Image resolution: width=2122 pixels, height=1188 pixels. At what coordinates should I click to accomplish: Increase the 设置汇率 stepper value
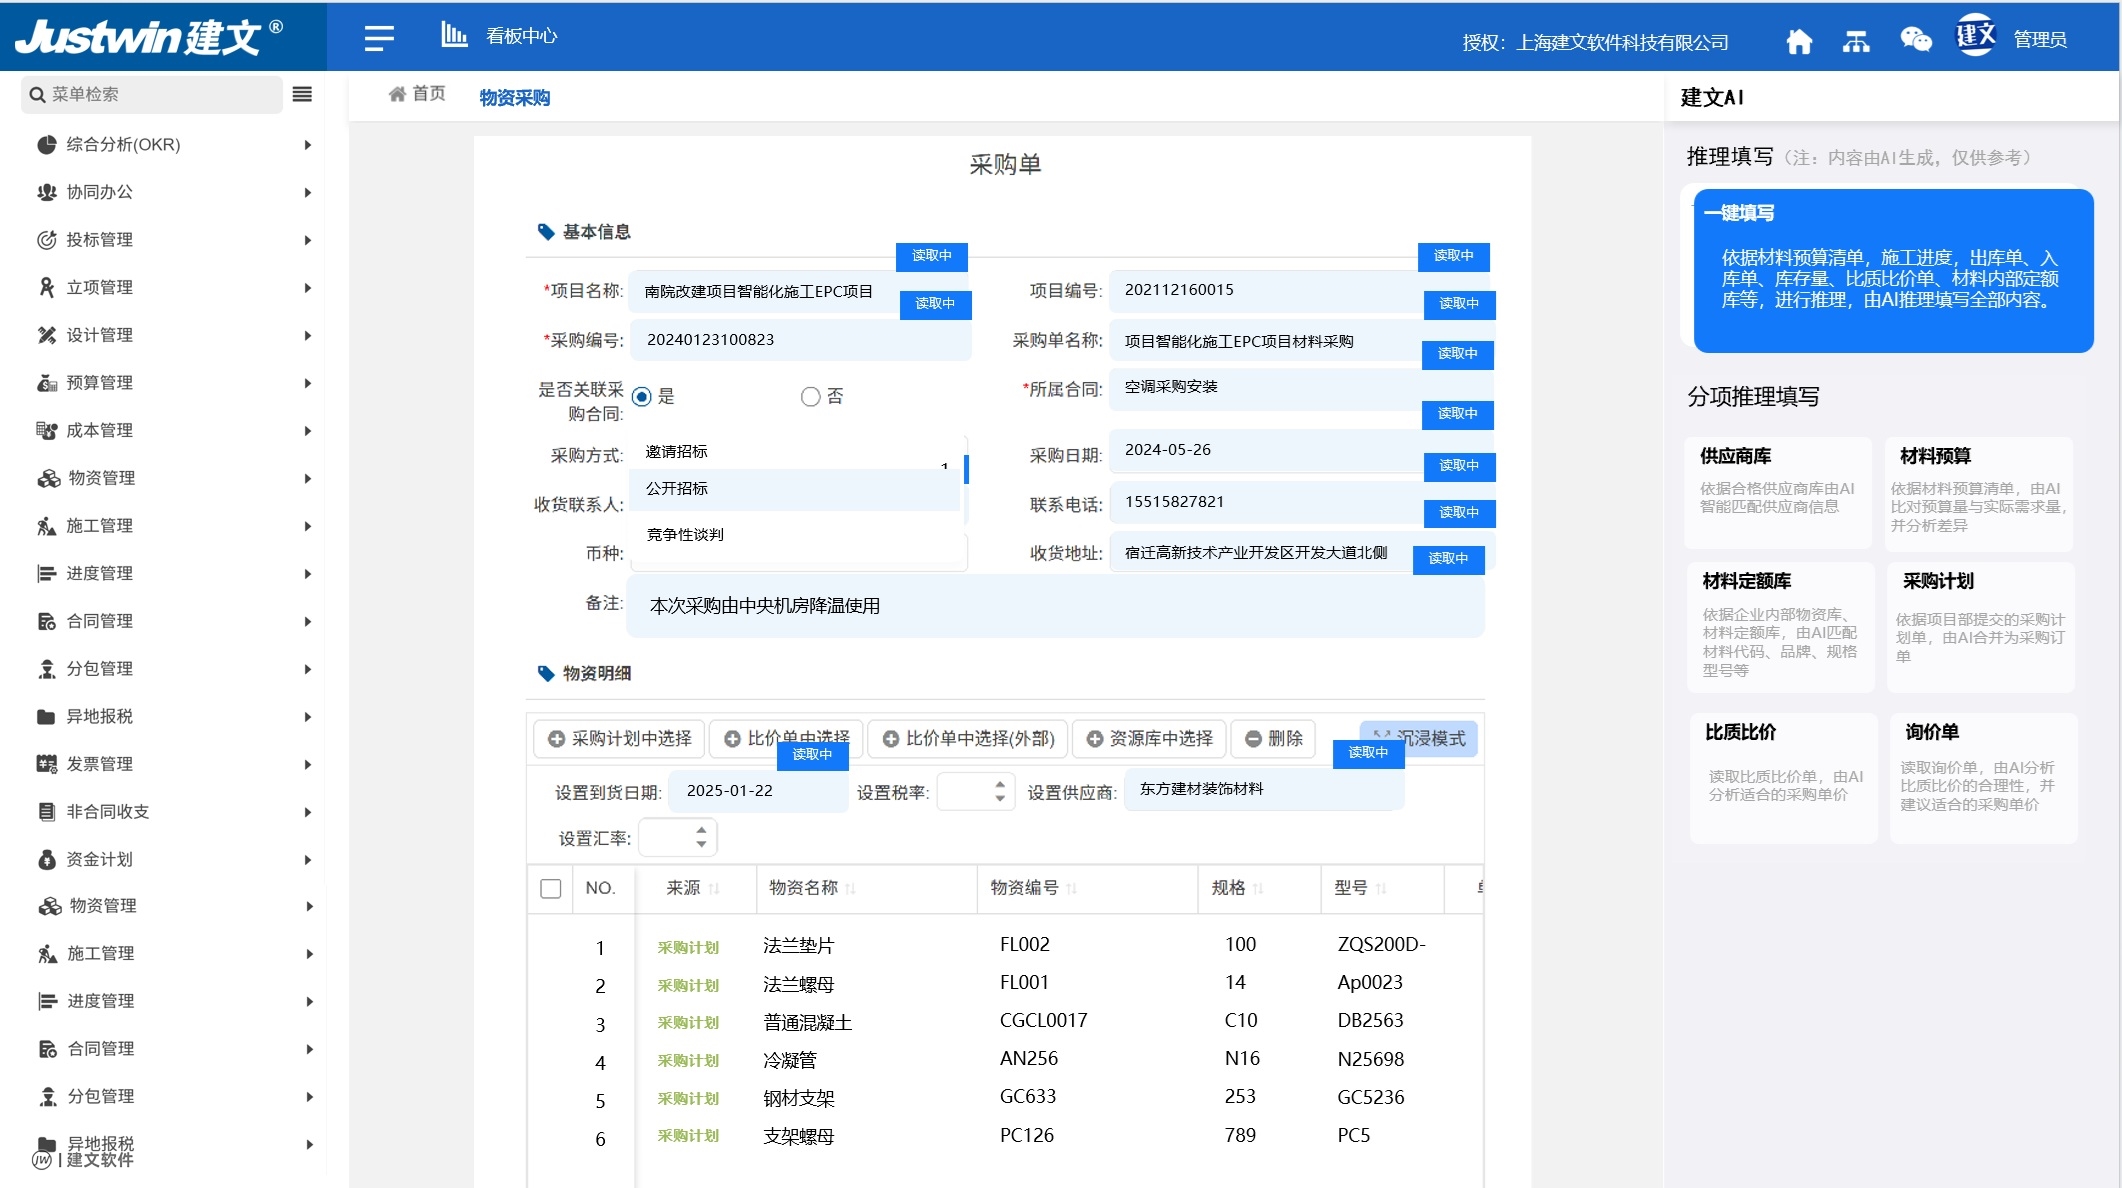702,829
